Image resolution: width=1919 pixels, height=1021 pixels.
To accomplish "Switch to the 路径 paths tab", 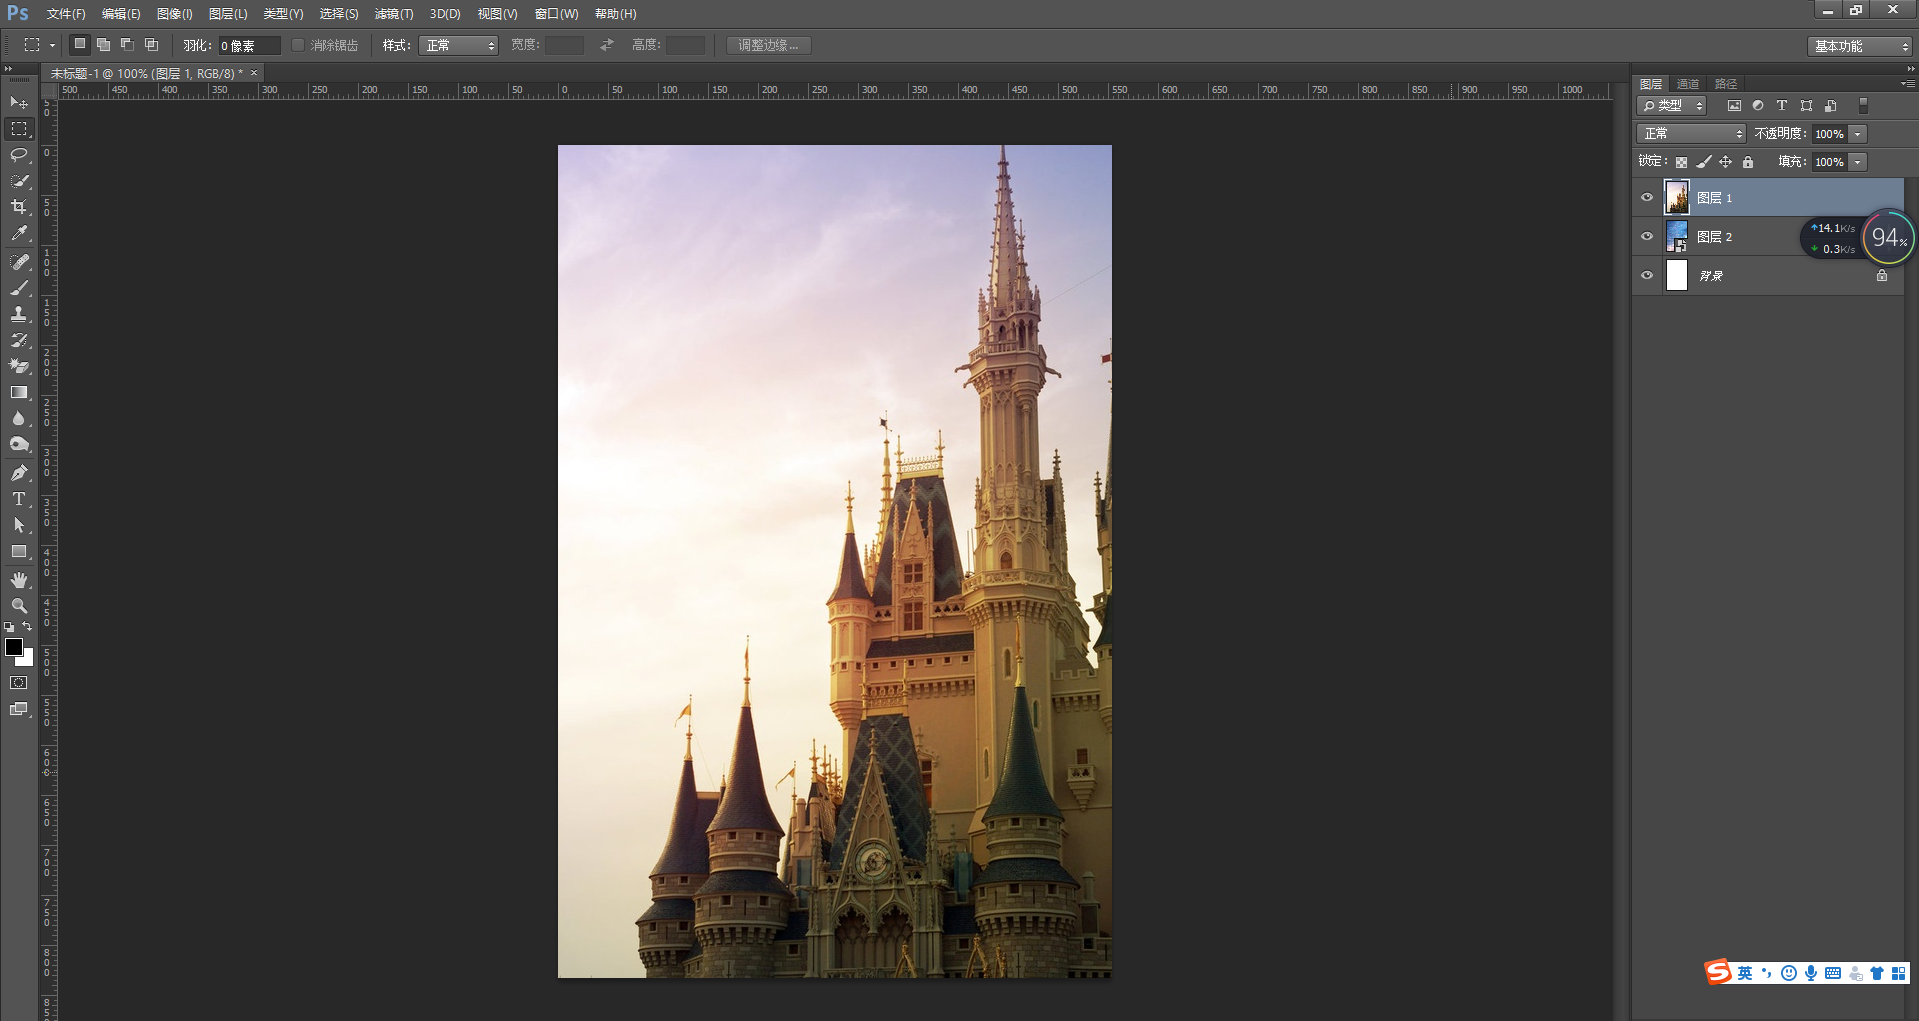I will coord(1726,84).
